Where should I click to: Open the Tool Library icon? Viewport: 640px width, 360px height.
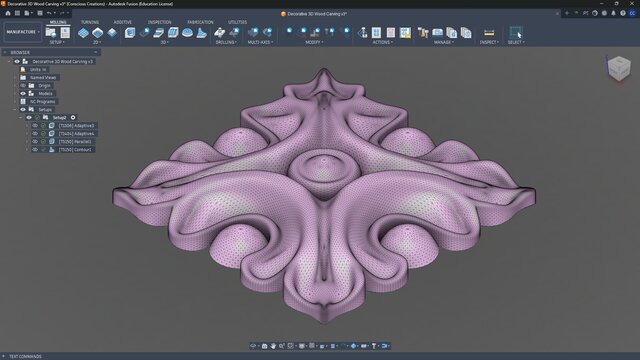point(423,33)
